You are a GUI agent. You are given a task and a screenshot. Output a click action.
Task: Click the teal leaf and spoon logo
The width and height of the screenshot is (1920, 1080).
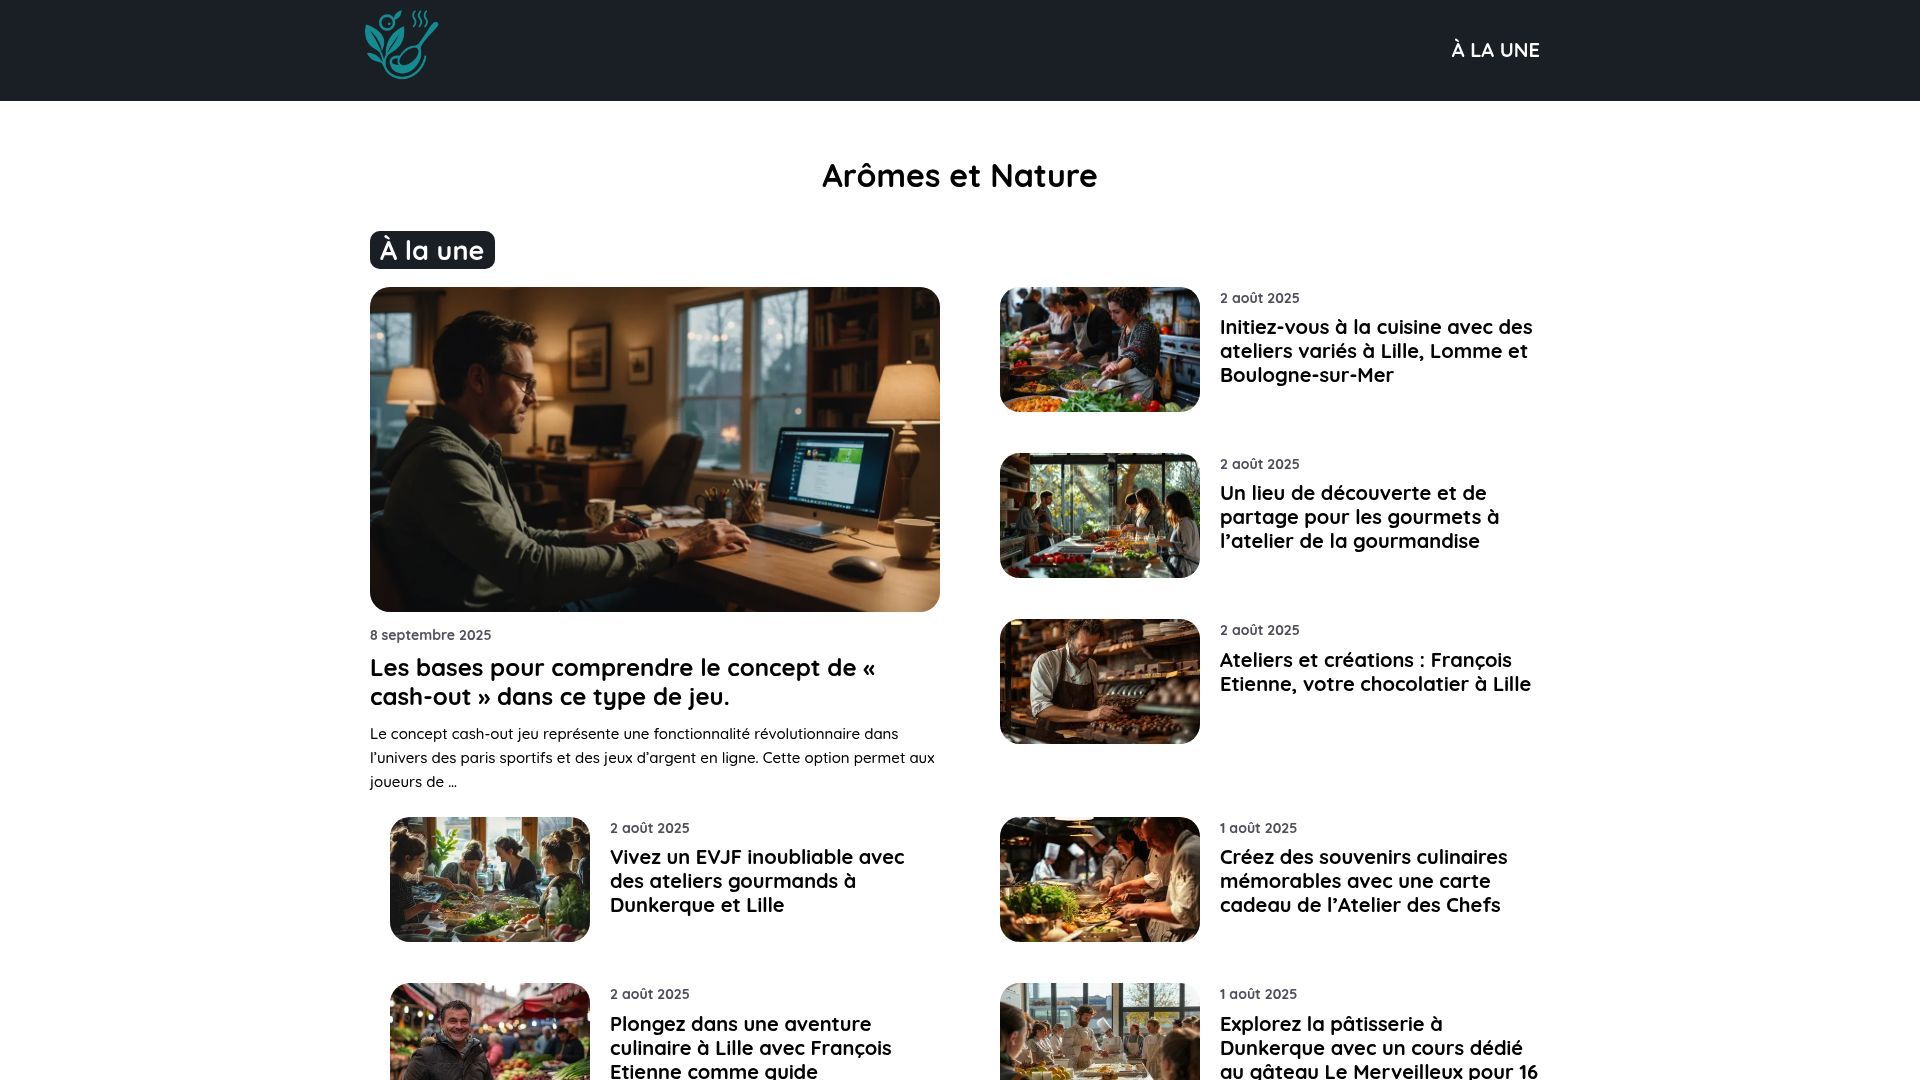coord(401,45)
